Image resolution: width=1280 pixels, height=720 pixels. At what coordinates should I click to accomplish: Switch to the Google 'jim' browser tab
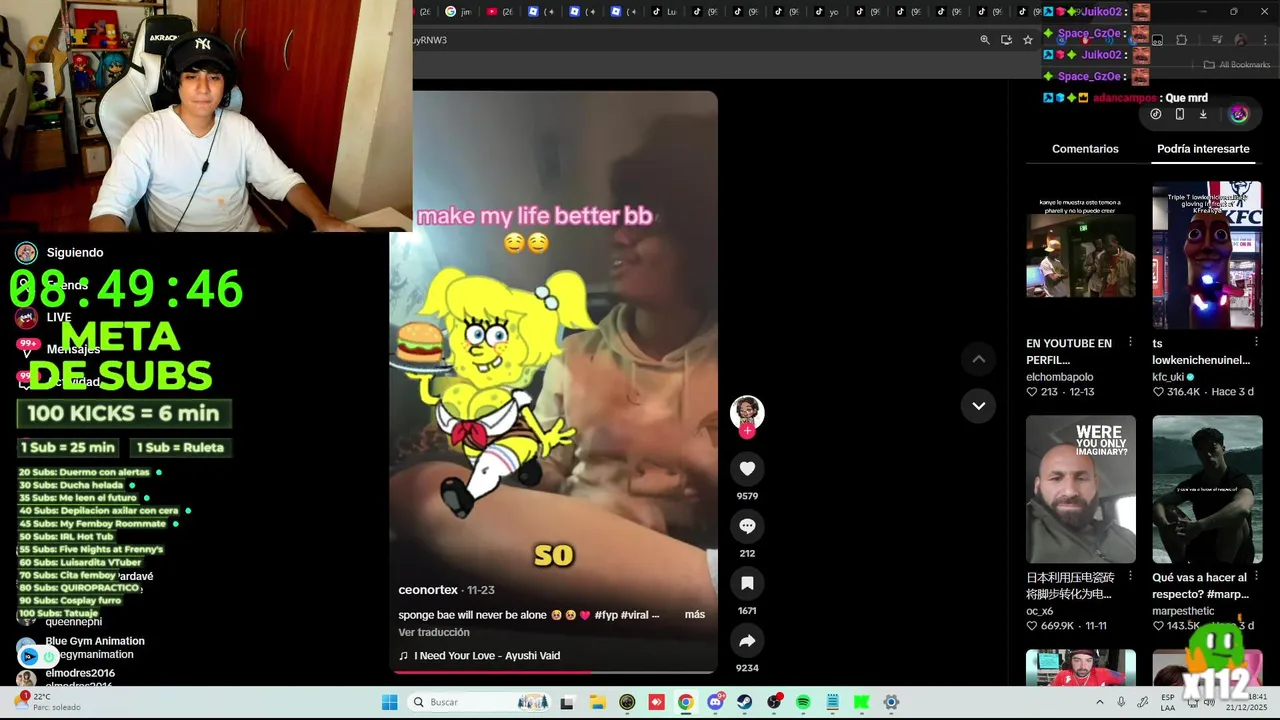click(459, 12)
